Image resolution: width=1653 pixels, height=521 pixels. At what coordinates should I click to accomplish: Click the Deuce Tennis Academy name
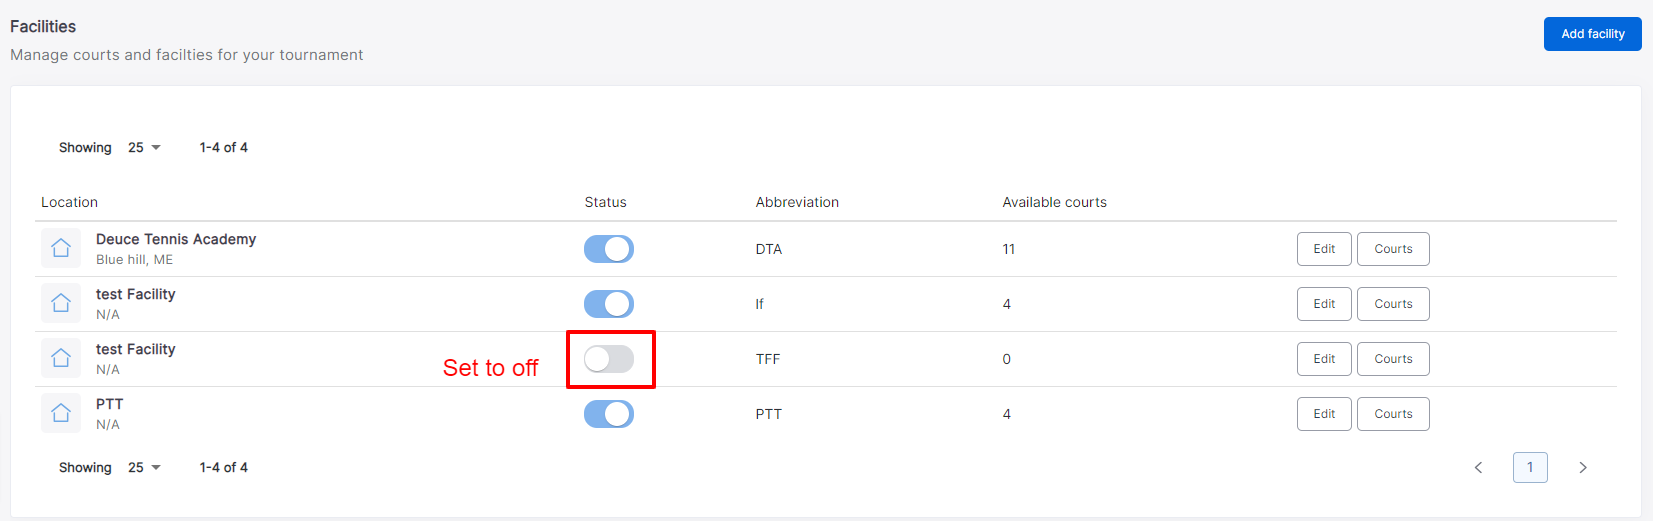[176, 239]
